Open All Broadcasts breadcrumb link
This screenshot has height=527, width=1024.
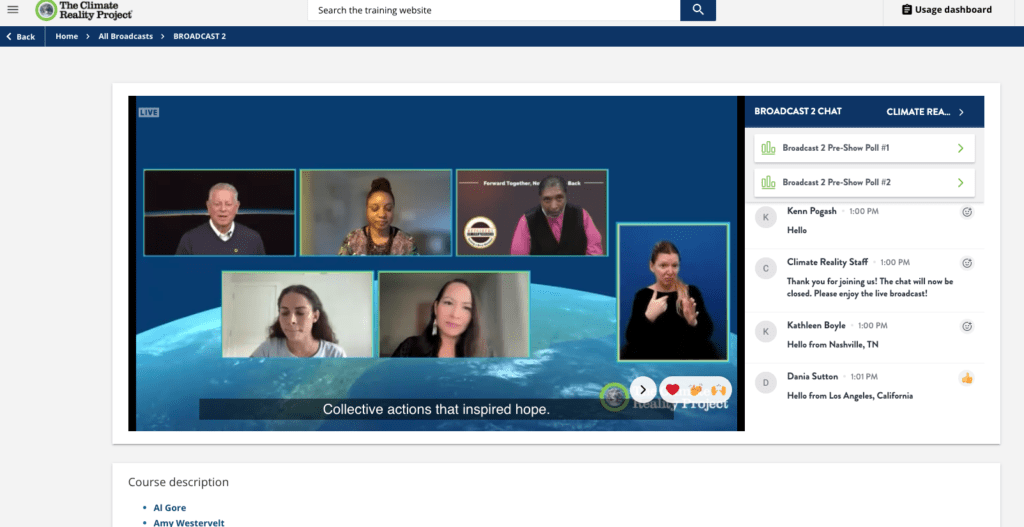tap(125, 37)
